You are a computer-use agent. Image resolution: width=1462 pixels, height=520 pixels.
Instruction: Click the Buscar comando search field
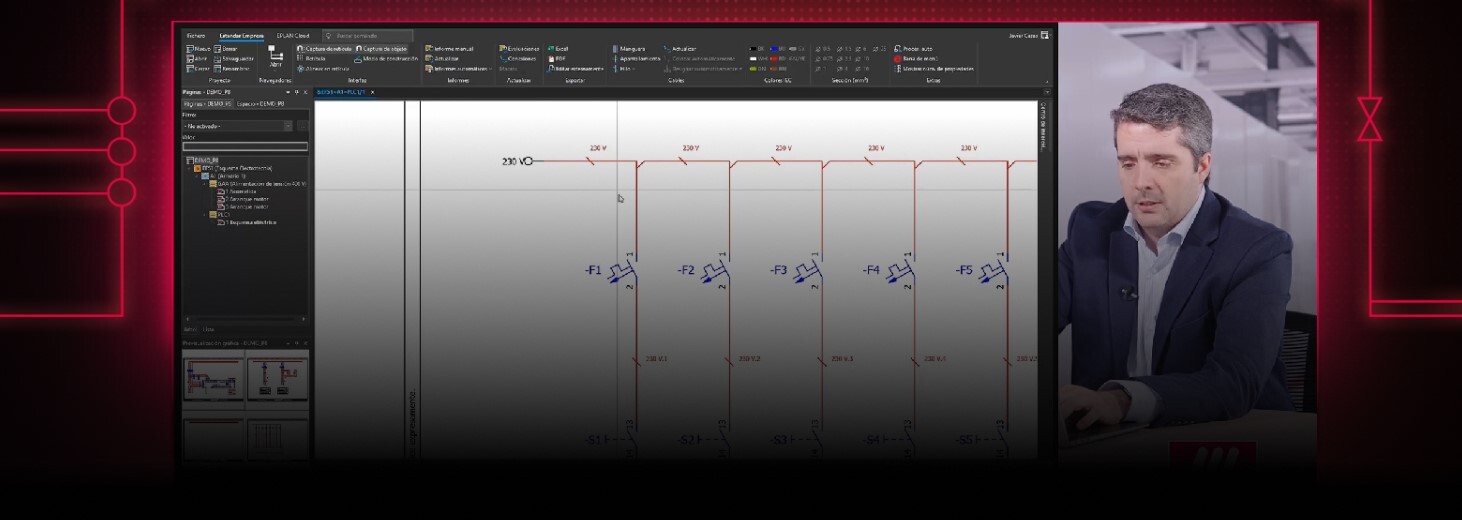click(368, 35)
